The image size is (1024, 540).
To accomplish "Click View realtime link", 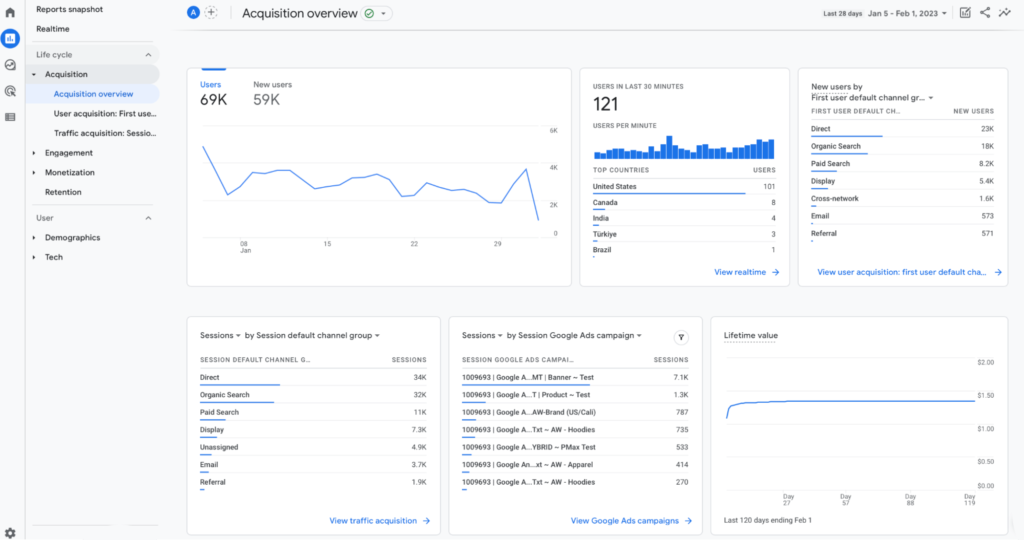I will coord(746,272).
